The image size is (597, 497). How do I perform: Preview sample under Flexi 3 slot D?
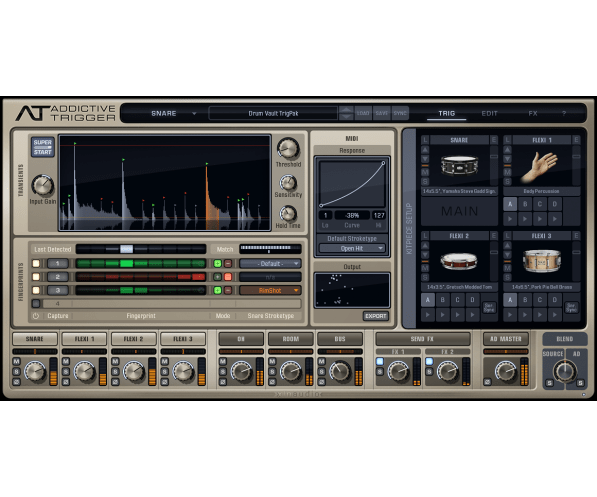tap(555, 315)
